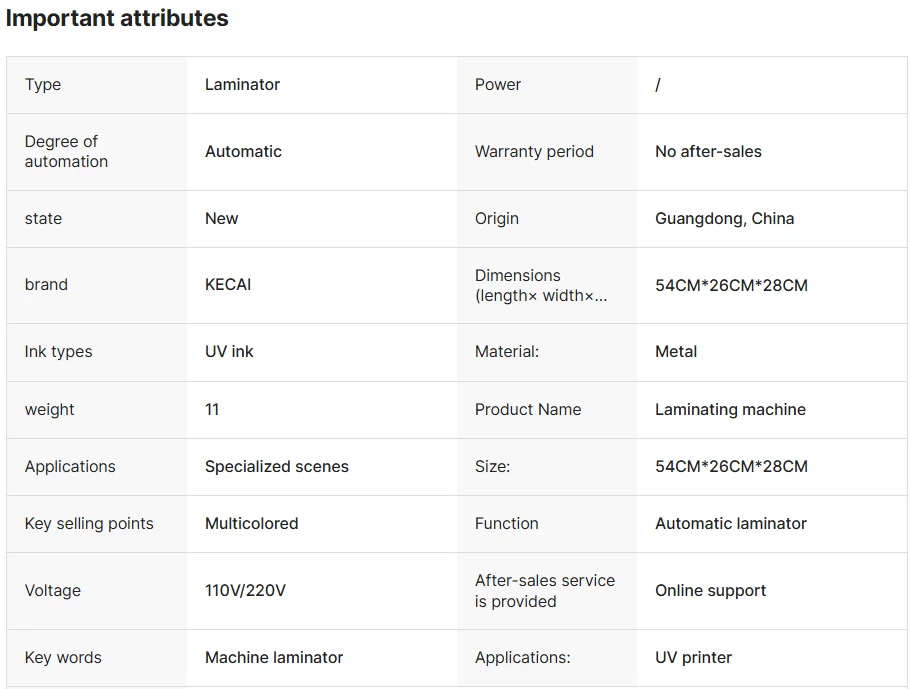This screenshot has height=689, width=910.
Task: Click the Laminating machine product name
Action: point(730,410)
